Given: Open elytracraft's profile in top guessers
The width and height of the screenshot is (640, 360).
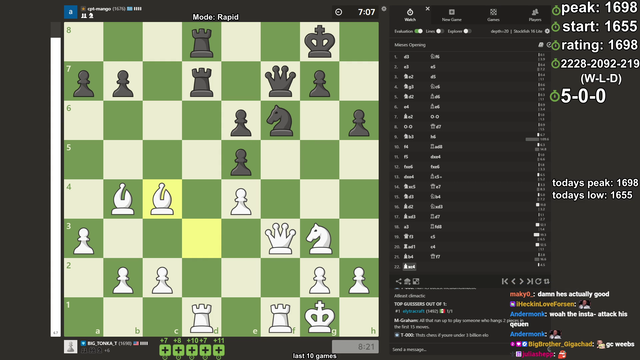Looking at the screenshot, I should (413, 311).
